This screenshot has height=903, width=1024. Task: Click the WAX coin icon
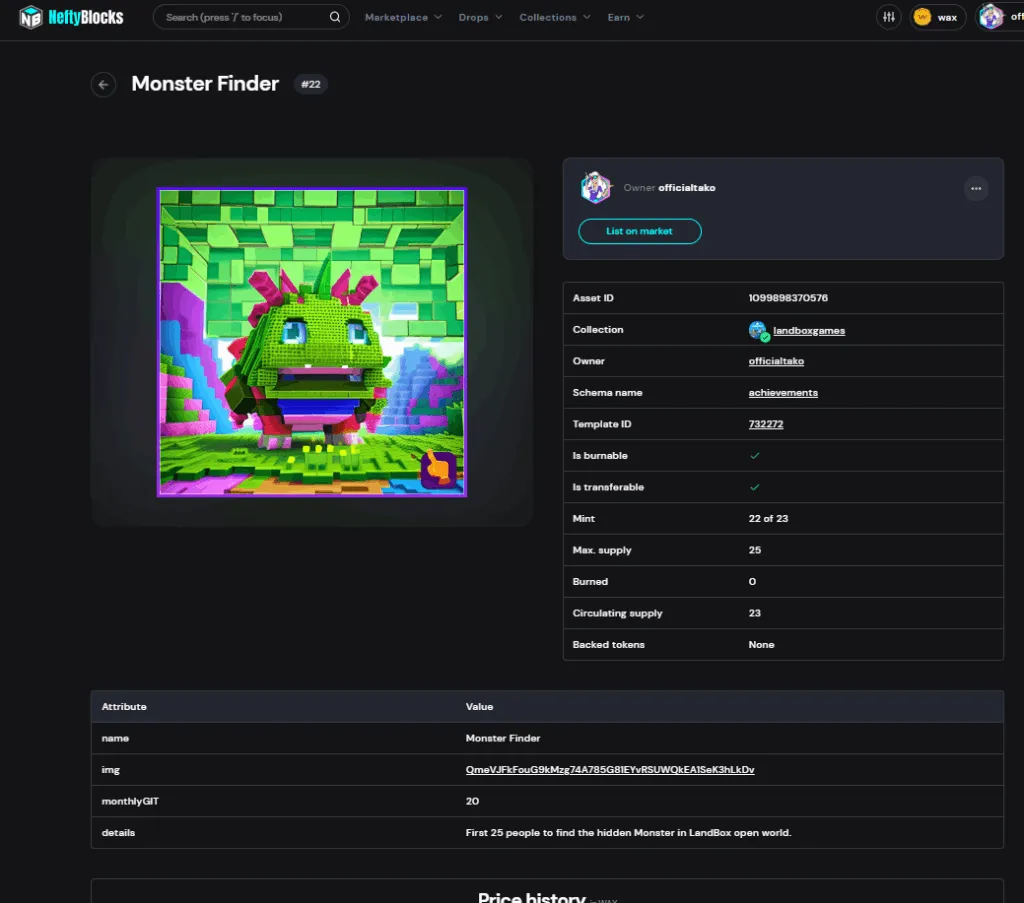[922, 17]
